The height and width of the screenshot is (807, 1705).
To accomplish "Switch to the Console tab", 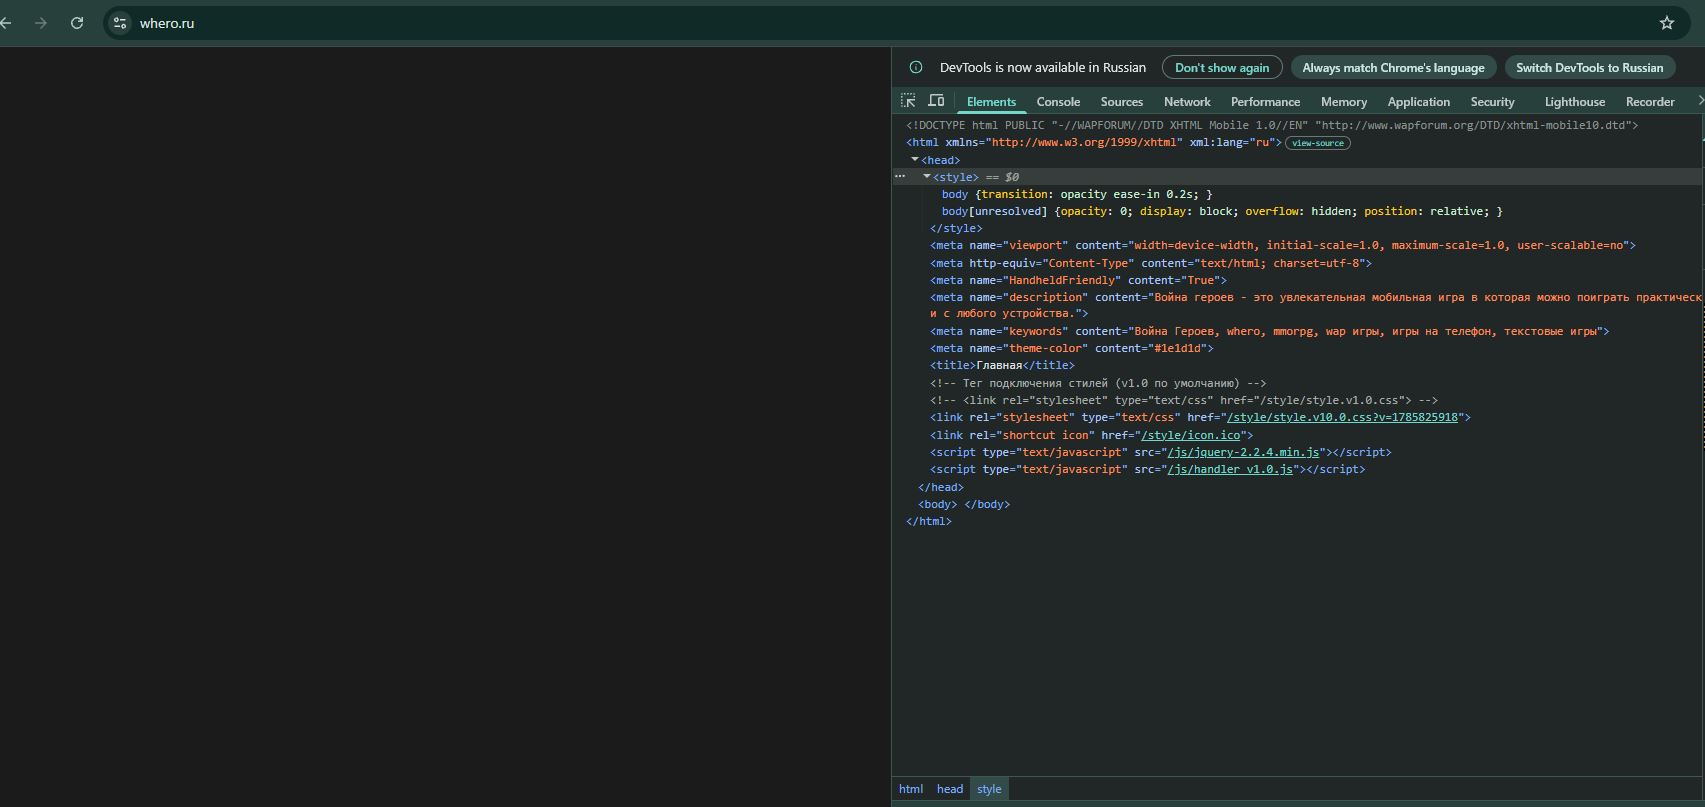I will tap(1058, 102).
